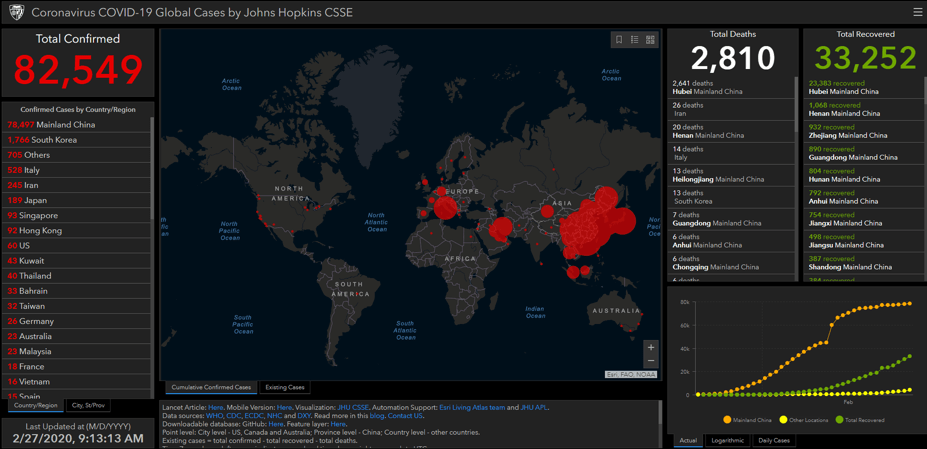
Task: Show the Logarithmic chart tab
Action: click(x=727, y=441)
